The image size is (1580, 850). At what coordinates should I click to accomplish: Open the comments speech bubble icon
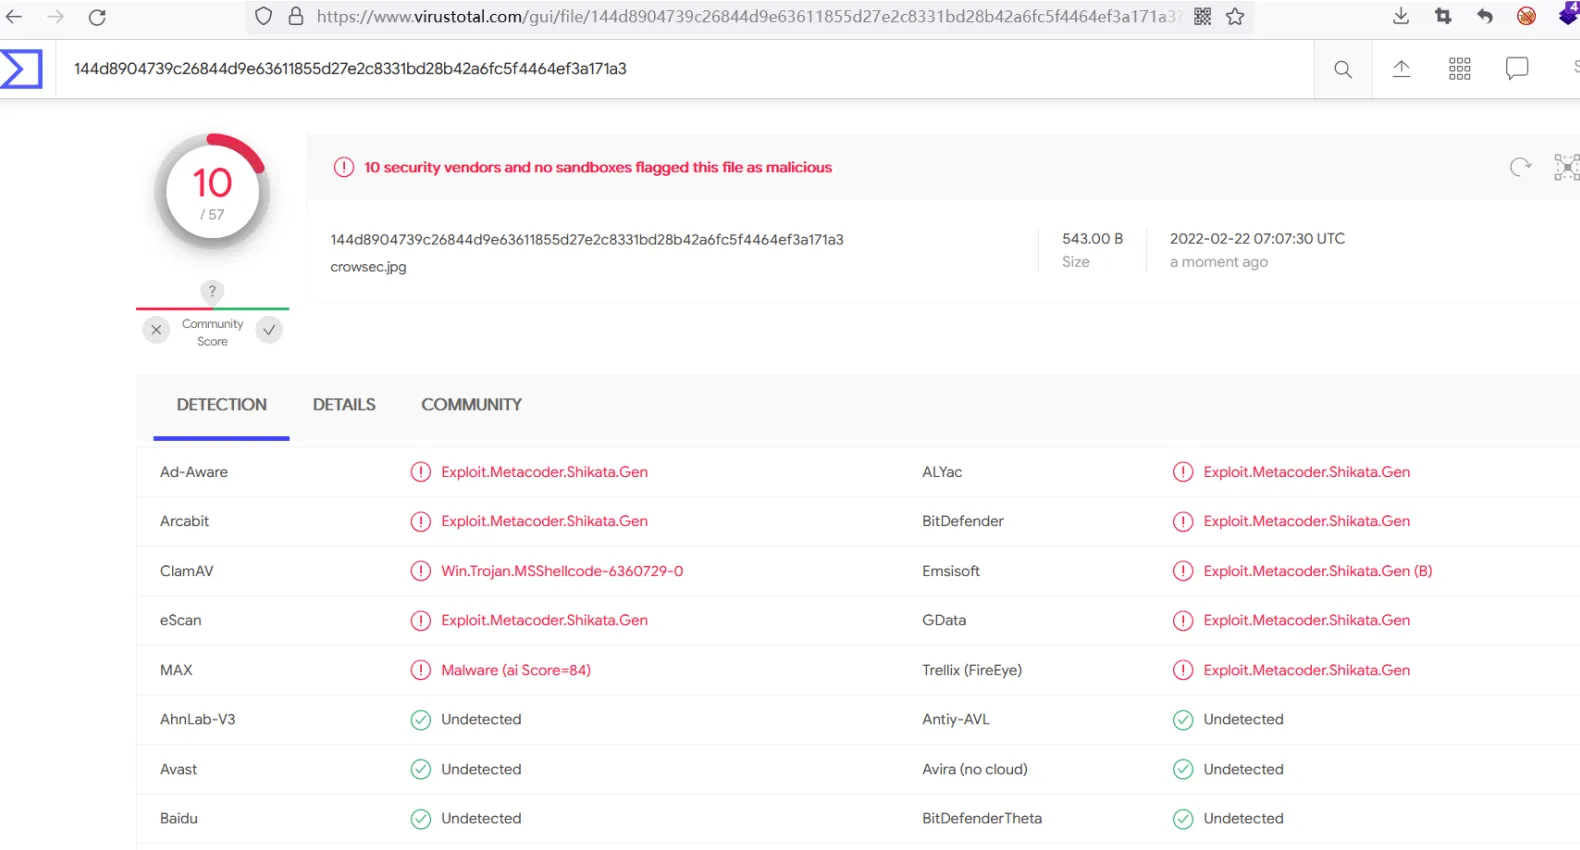point(1517,68)
